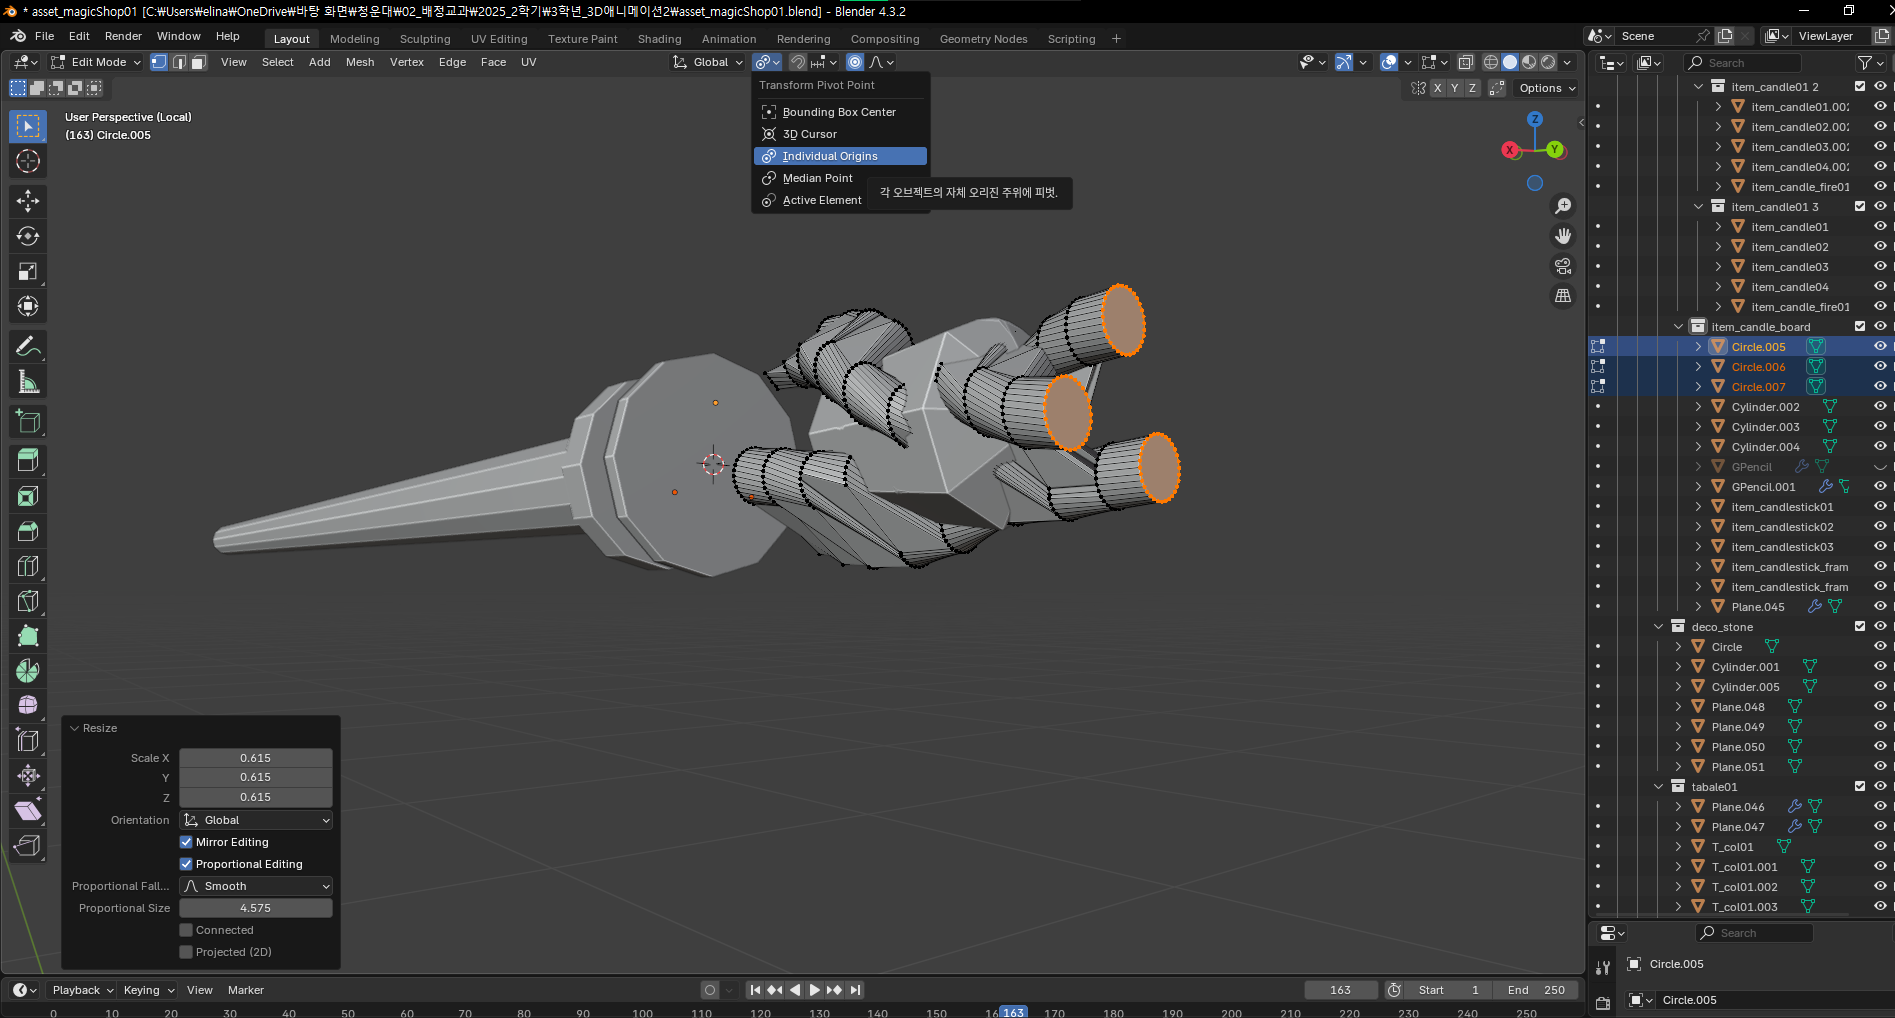Click the Marker menu in timeline
The image size is (1895, 1018).
[246, 990]
